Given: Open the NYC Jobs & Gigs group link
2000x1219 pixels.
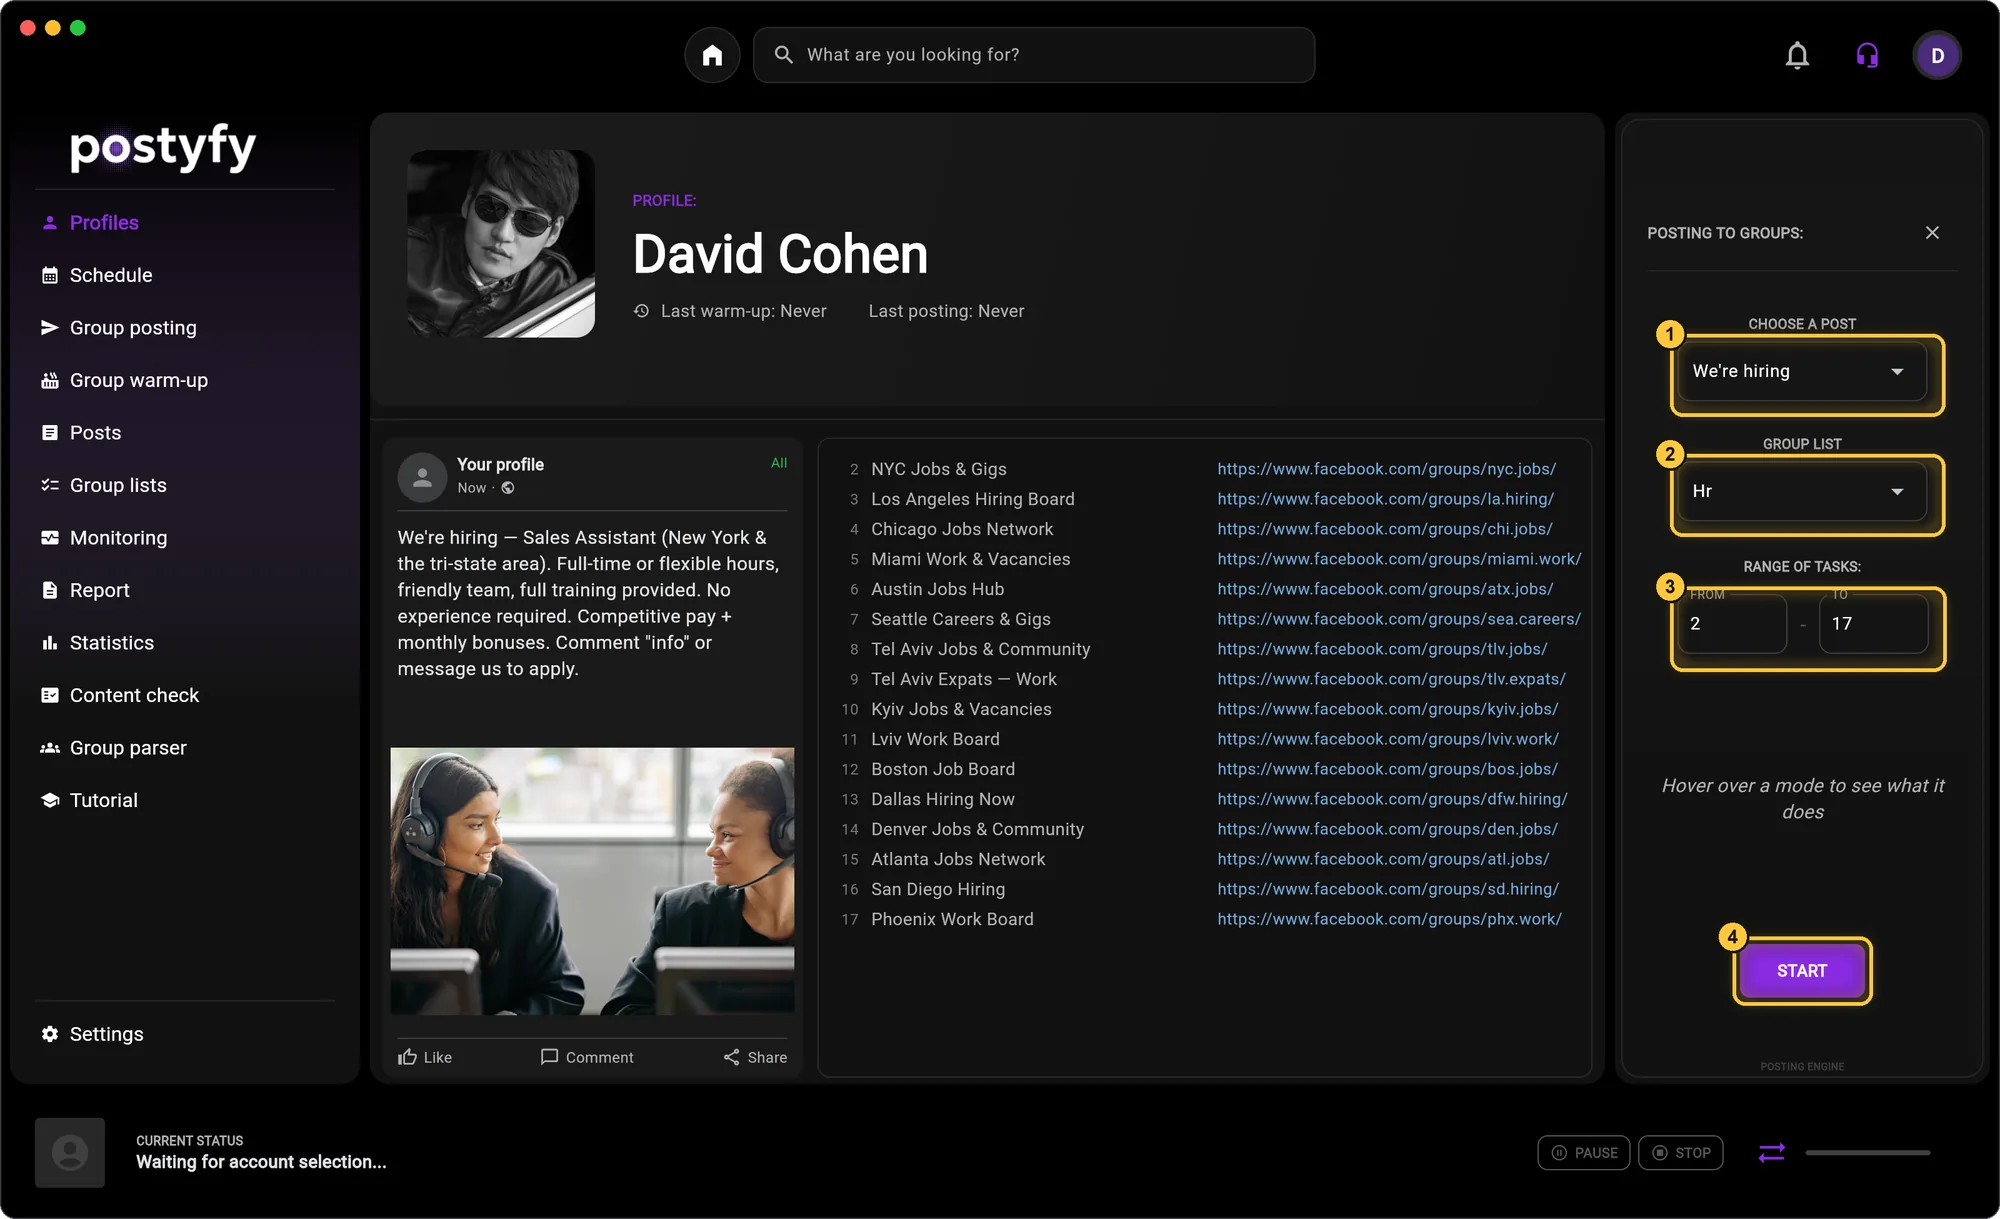Looking at the screenshot, I should (1387, 469).
